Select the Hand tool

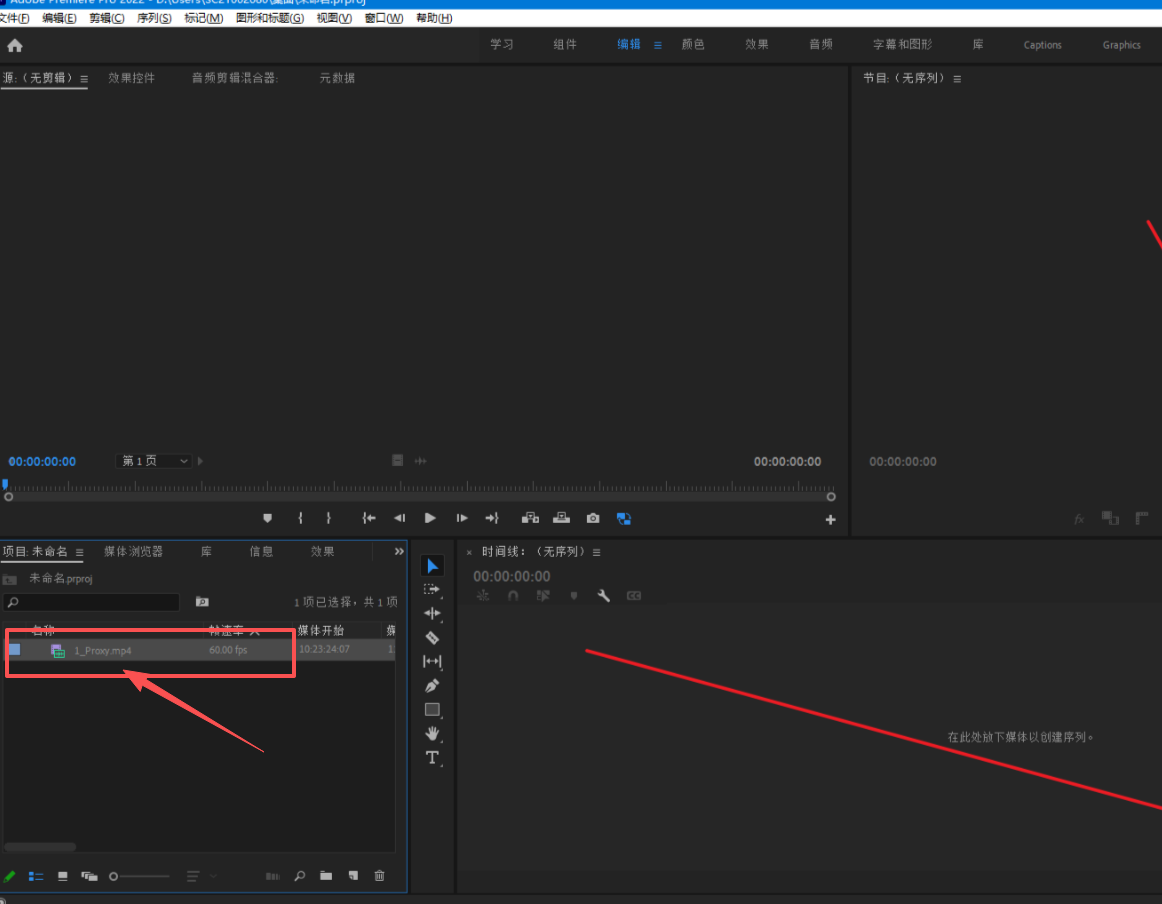[x=432, y=733]
